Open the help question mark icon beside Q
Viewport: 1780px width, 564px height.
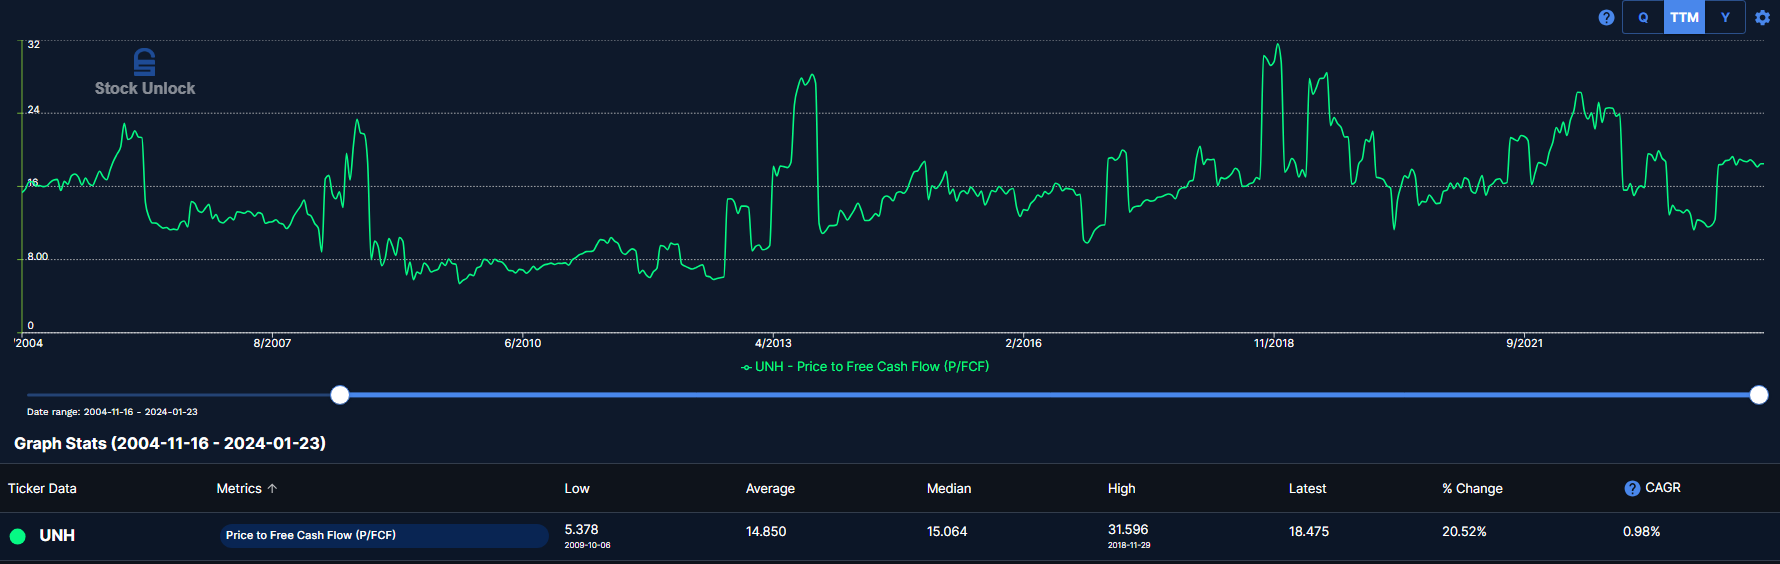(1606, 17)
